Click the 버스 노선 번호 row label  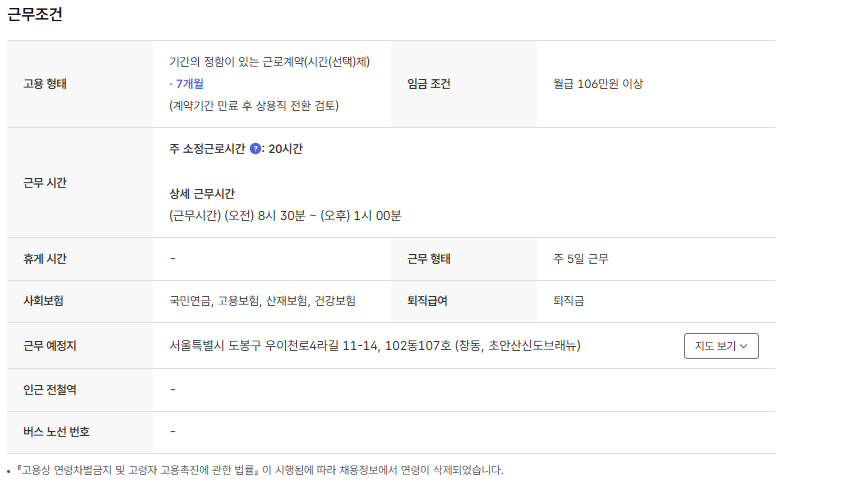pos(56,432)
